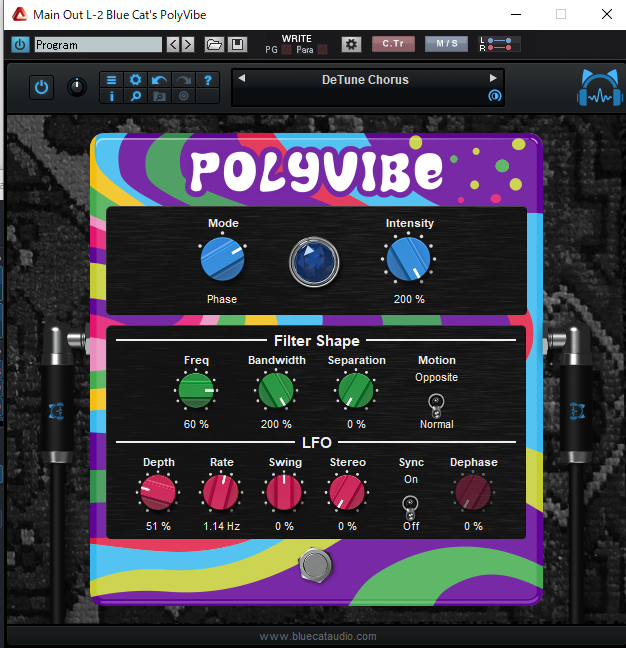Click the metal footswitch on the pedal
The height and width of the screenshot is (648, 626).
click(316, 565)
